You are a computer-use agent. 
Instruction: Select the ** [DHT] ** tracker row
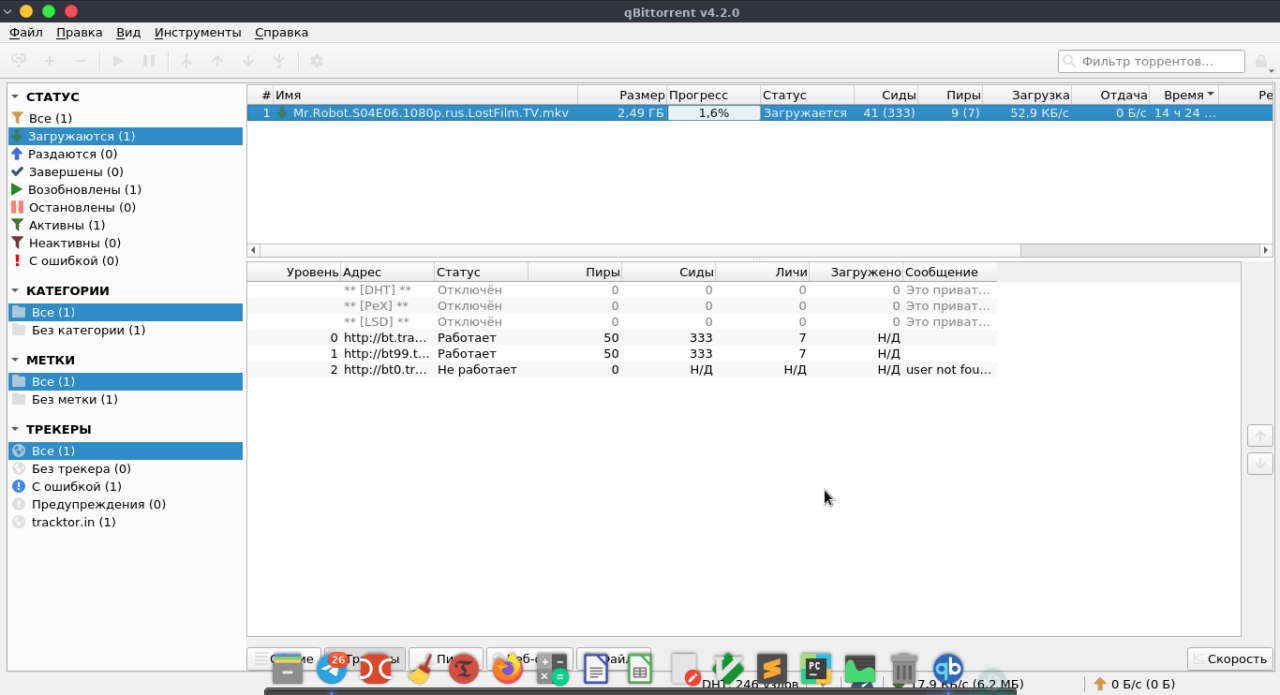tap(622, 290)
